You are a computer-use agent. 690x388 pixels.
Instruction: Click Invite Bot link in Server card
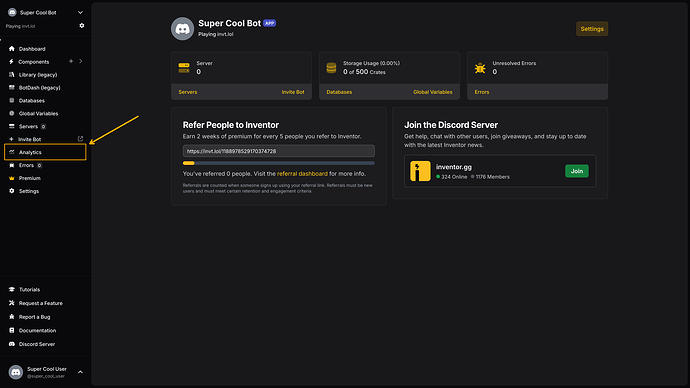pyautogui.click(x=293, y=92)
